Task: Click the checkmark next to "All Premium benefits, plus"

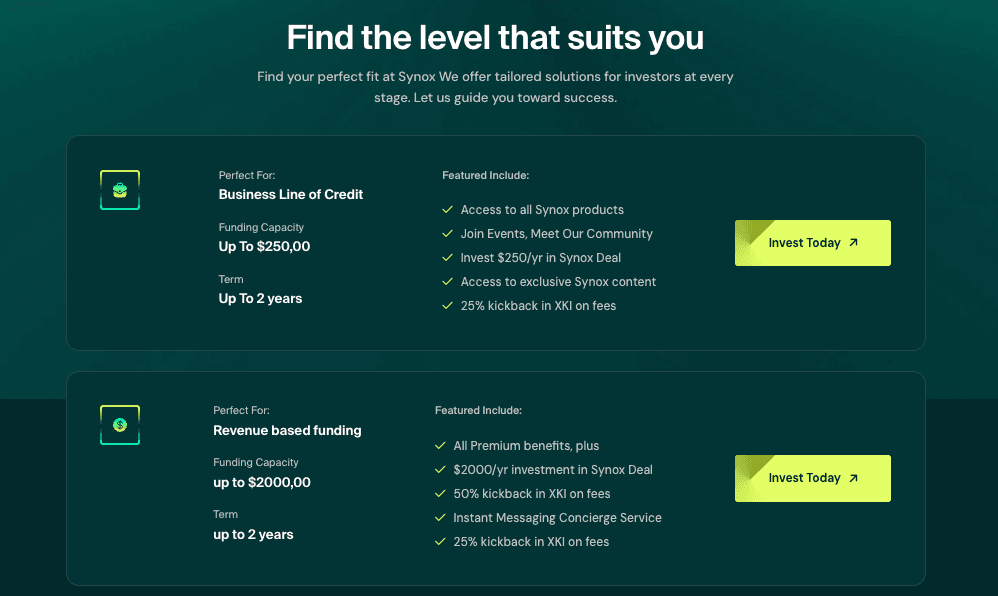Action: (x=441, y=446)
